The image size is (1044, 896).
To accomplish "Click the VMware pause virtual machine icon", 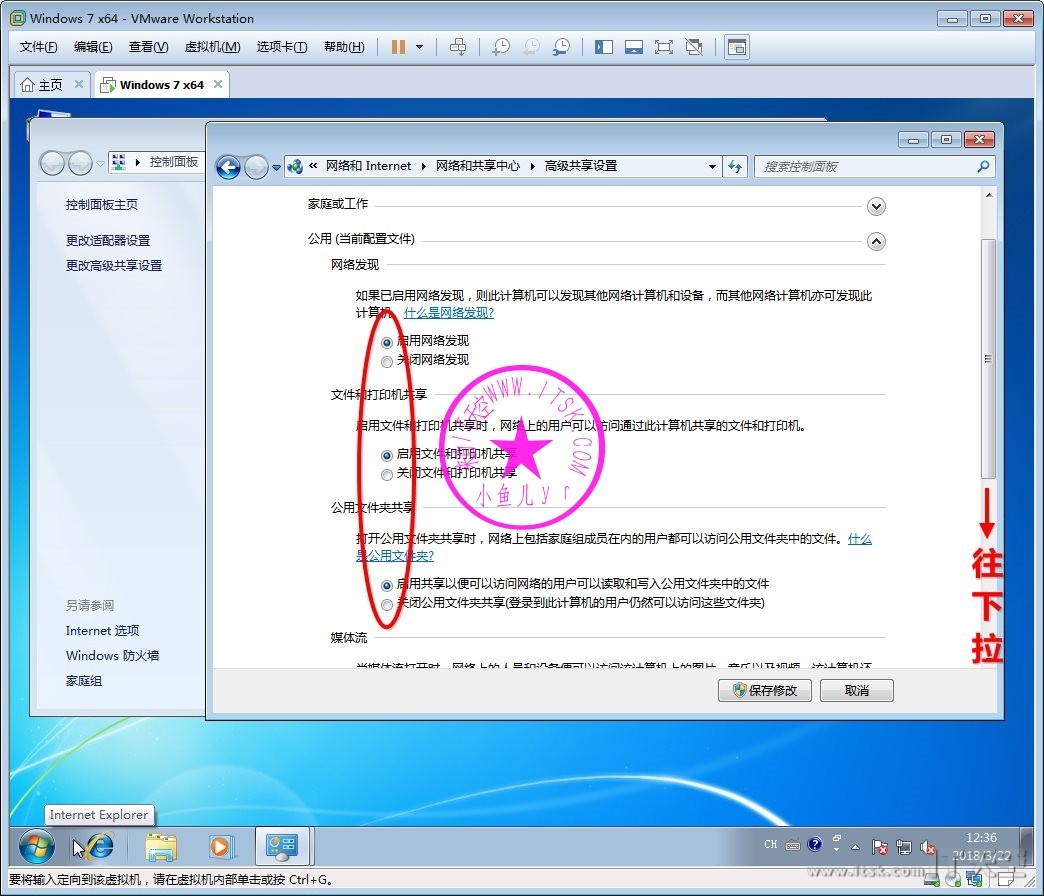I will point(398,47).
